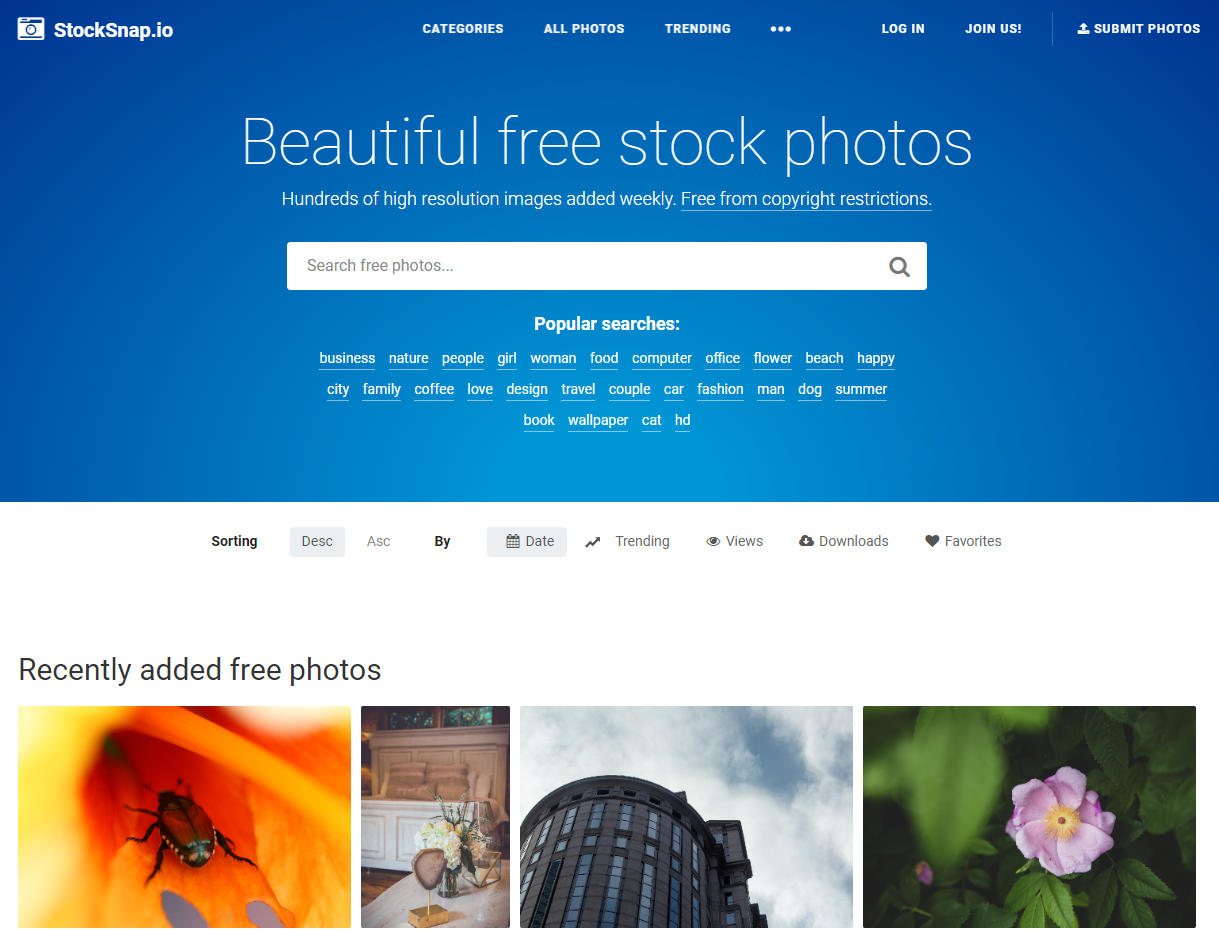Open the Categories menu
The image size is (1219, 932).
point(463,29)
